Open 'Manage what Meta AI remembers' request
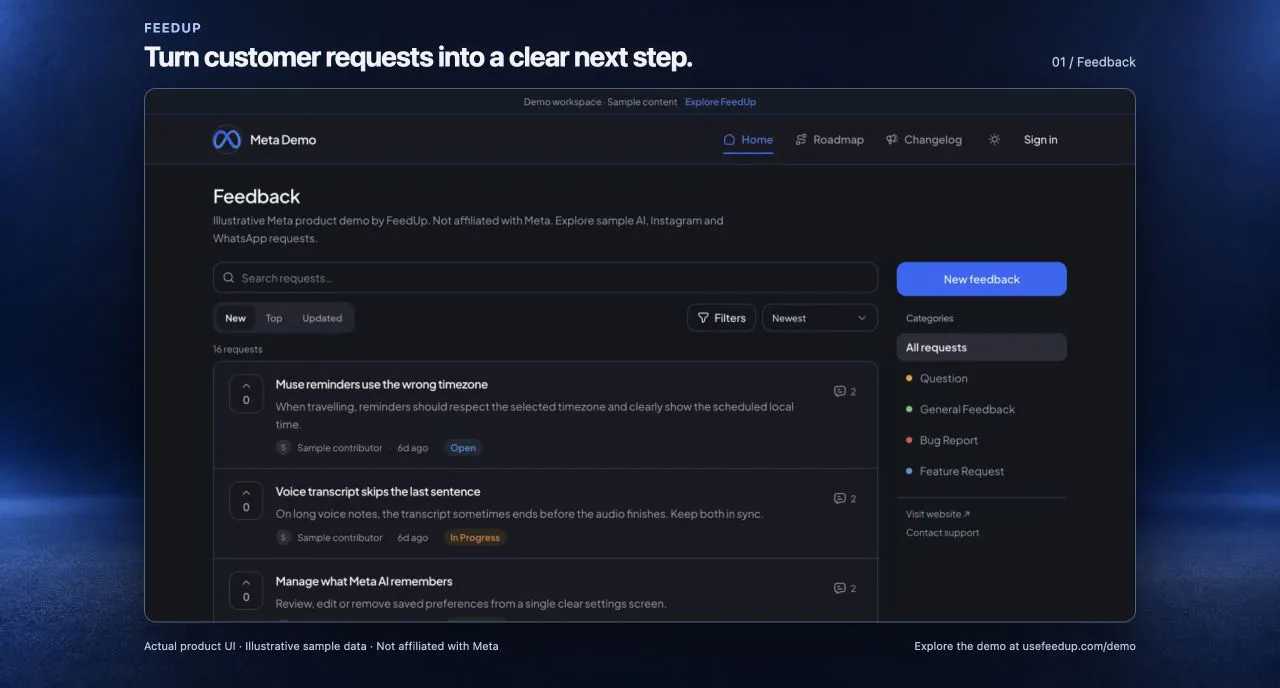 tap(364, 581)
